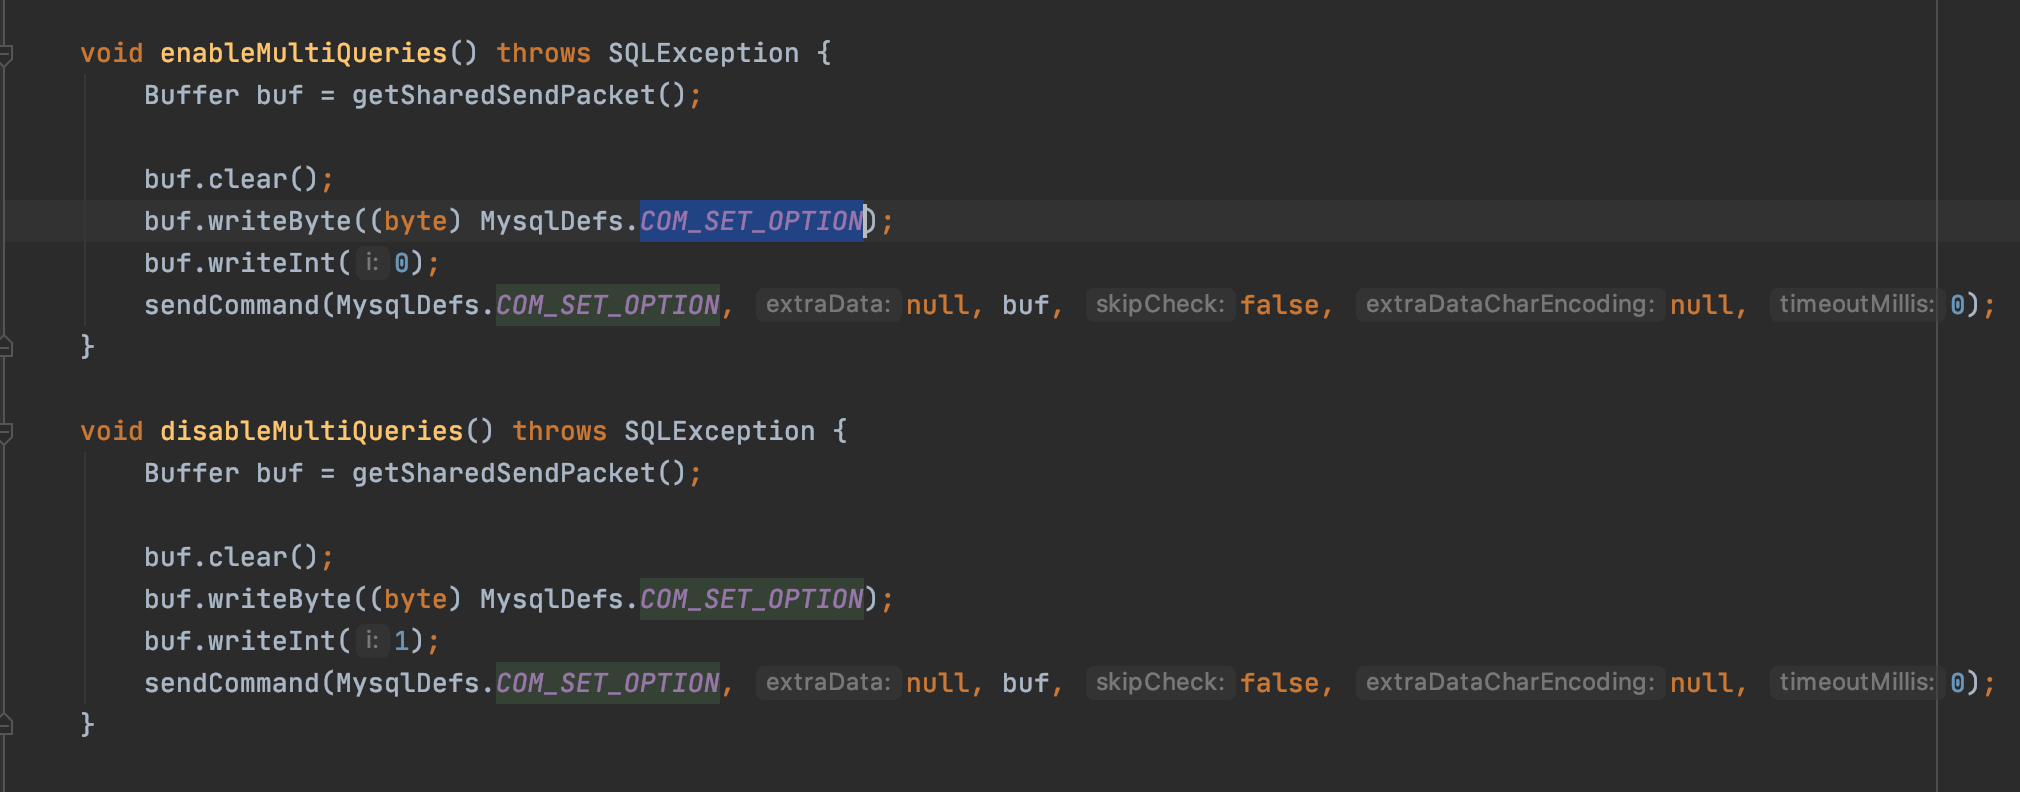Collapse disableMultiQueries method fold marker
This screenshot has height=792, width=2020.
pyautogui.click(x=5, y=433)
